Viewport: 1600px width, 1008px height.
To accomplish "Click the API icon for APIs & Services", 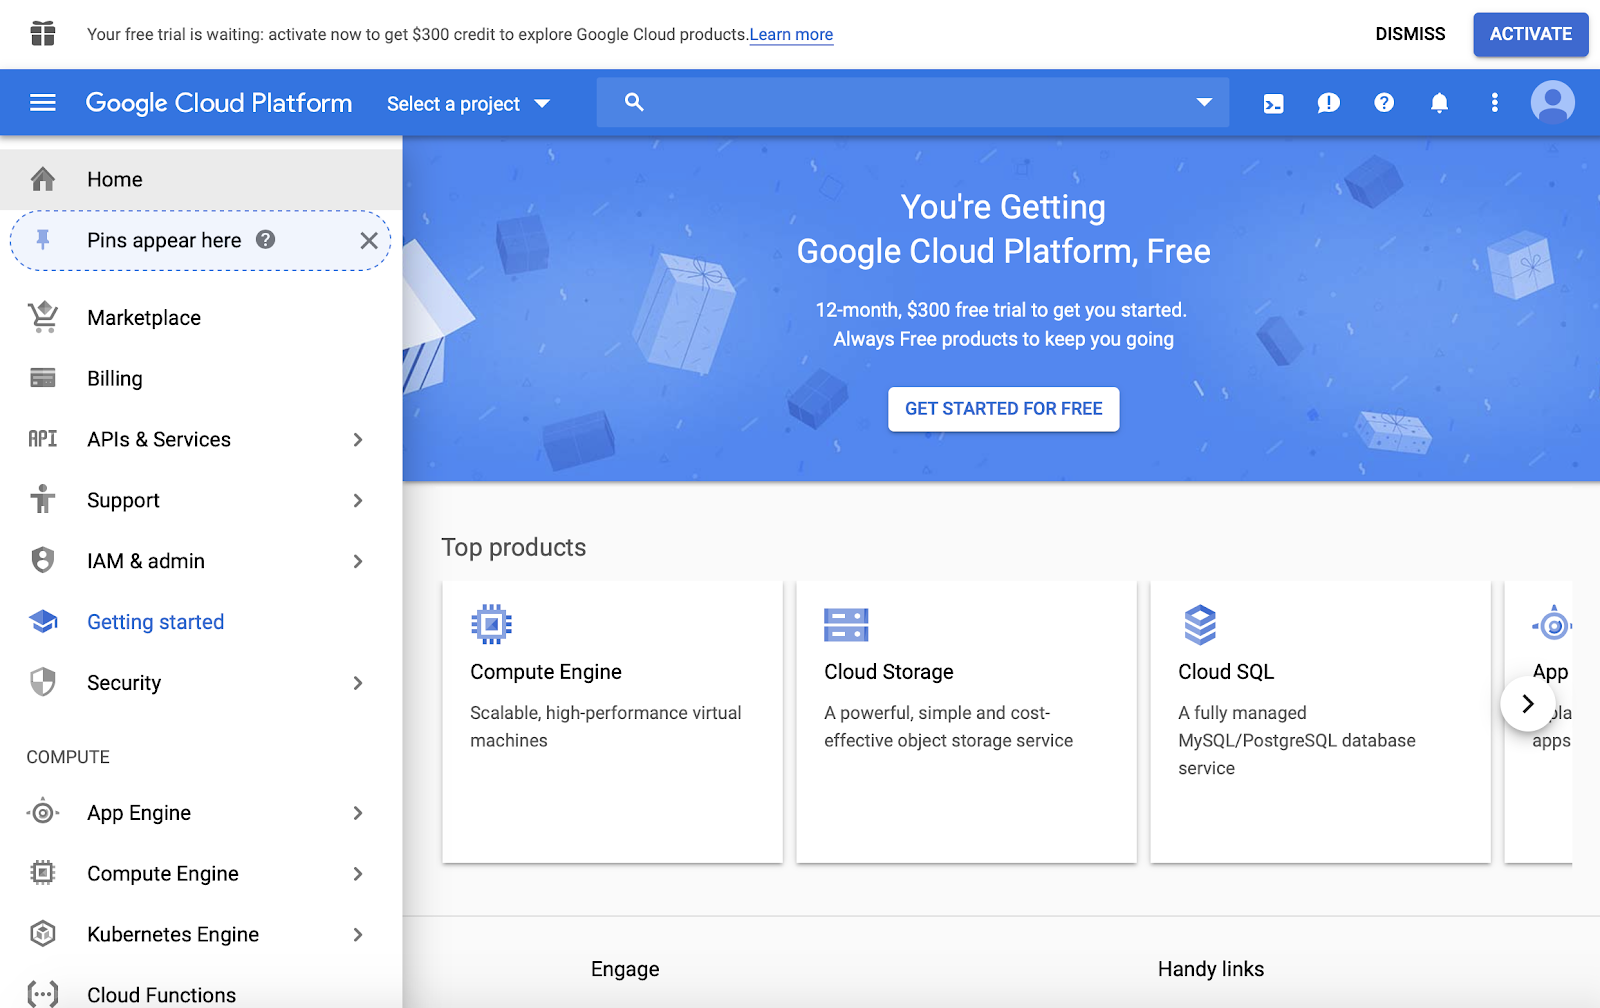I will pos(43,439).
